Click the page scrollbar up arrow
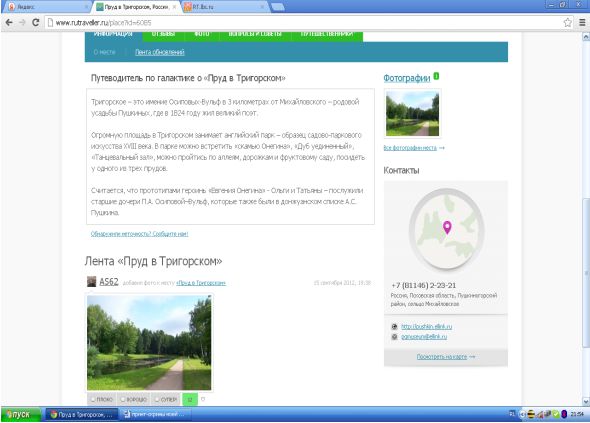The width and height of the screenshot is (590, 423). tap(586, 37)
